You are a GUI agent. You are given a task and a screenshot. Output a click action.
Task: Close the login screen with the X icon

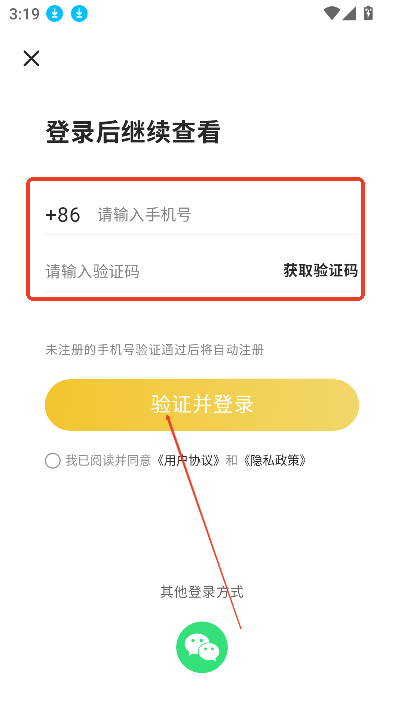[31, 59]
